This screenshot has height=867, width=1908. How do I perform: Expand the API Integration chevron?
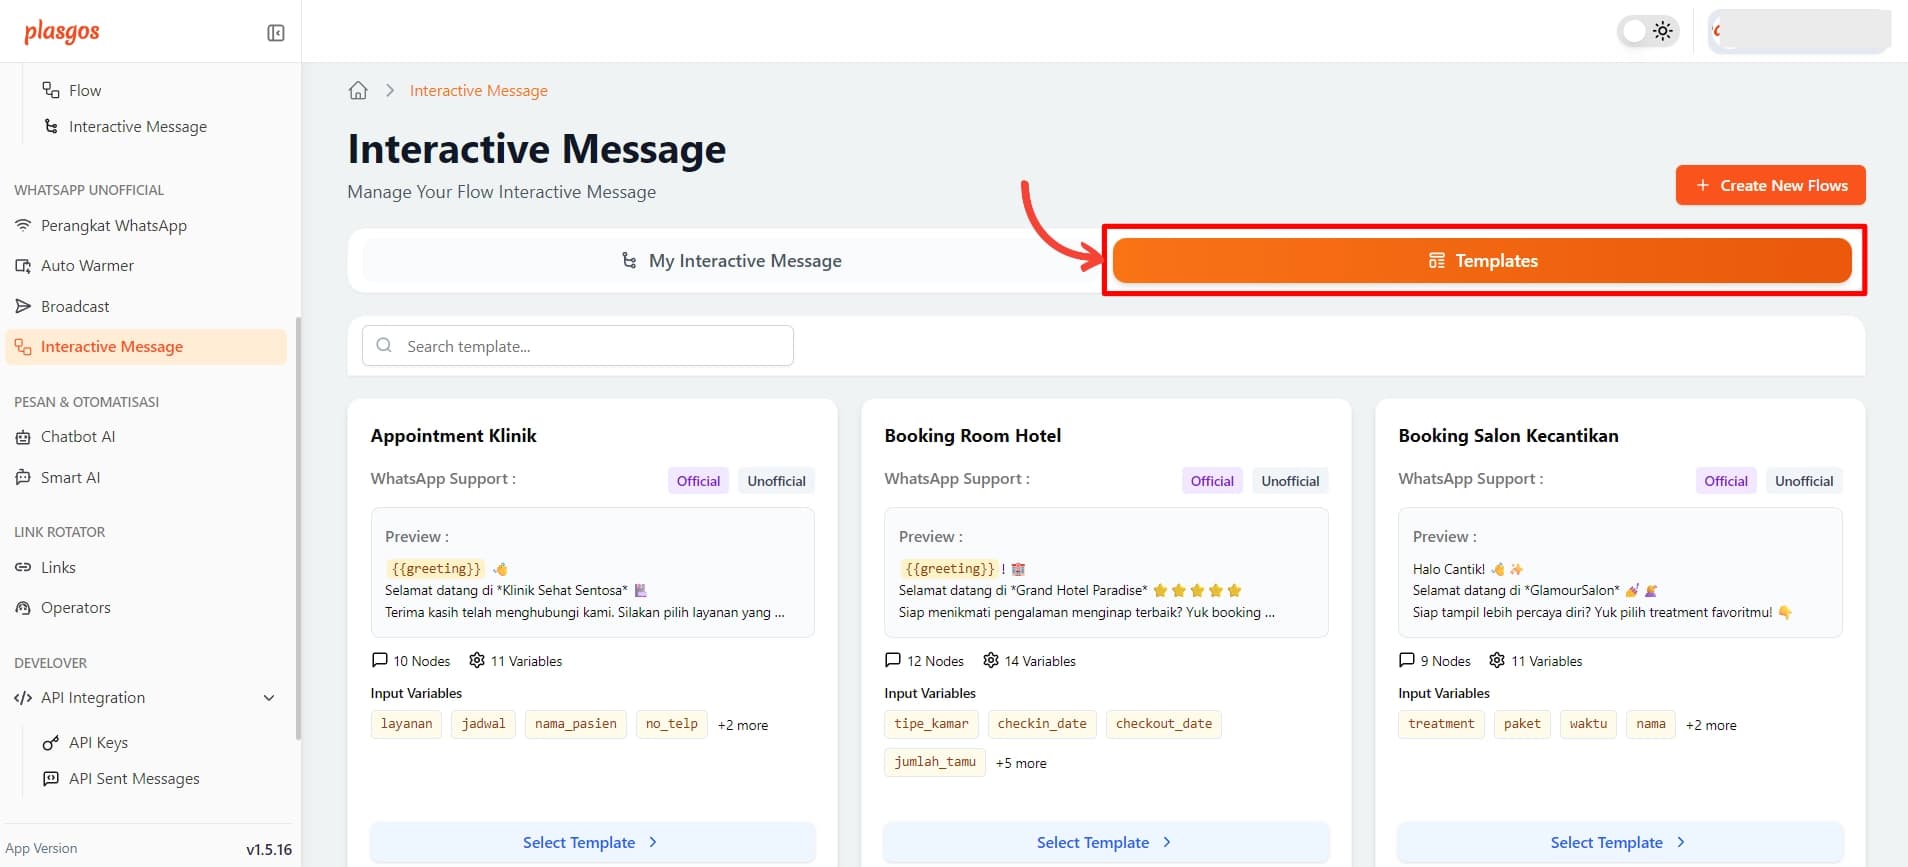click(269, 698)
